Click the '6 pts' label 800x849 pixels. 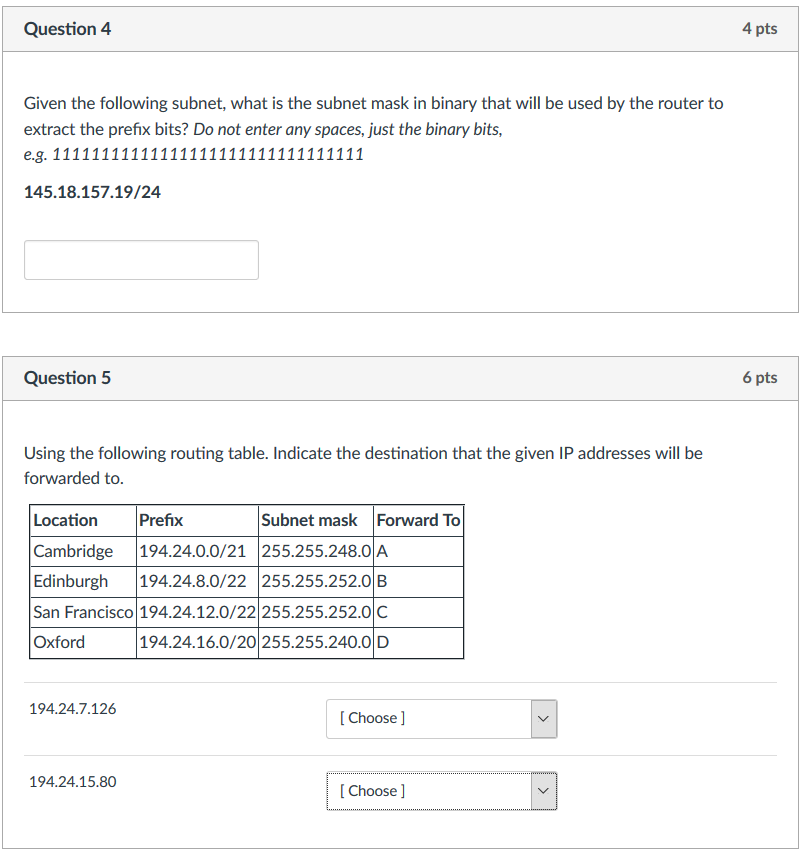click(x=759, y=377)
